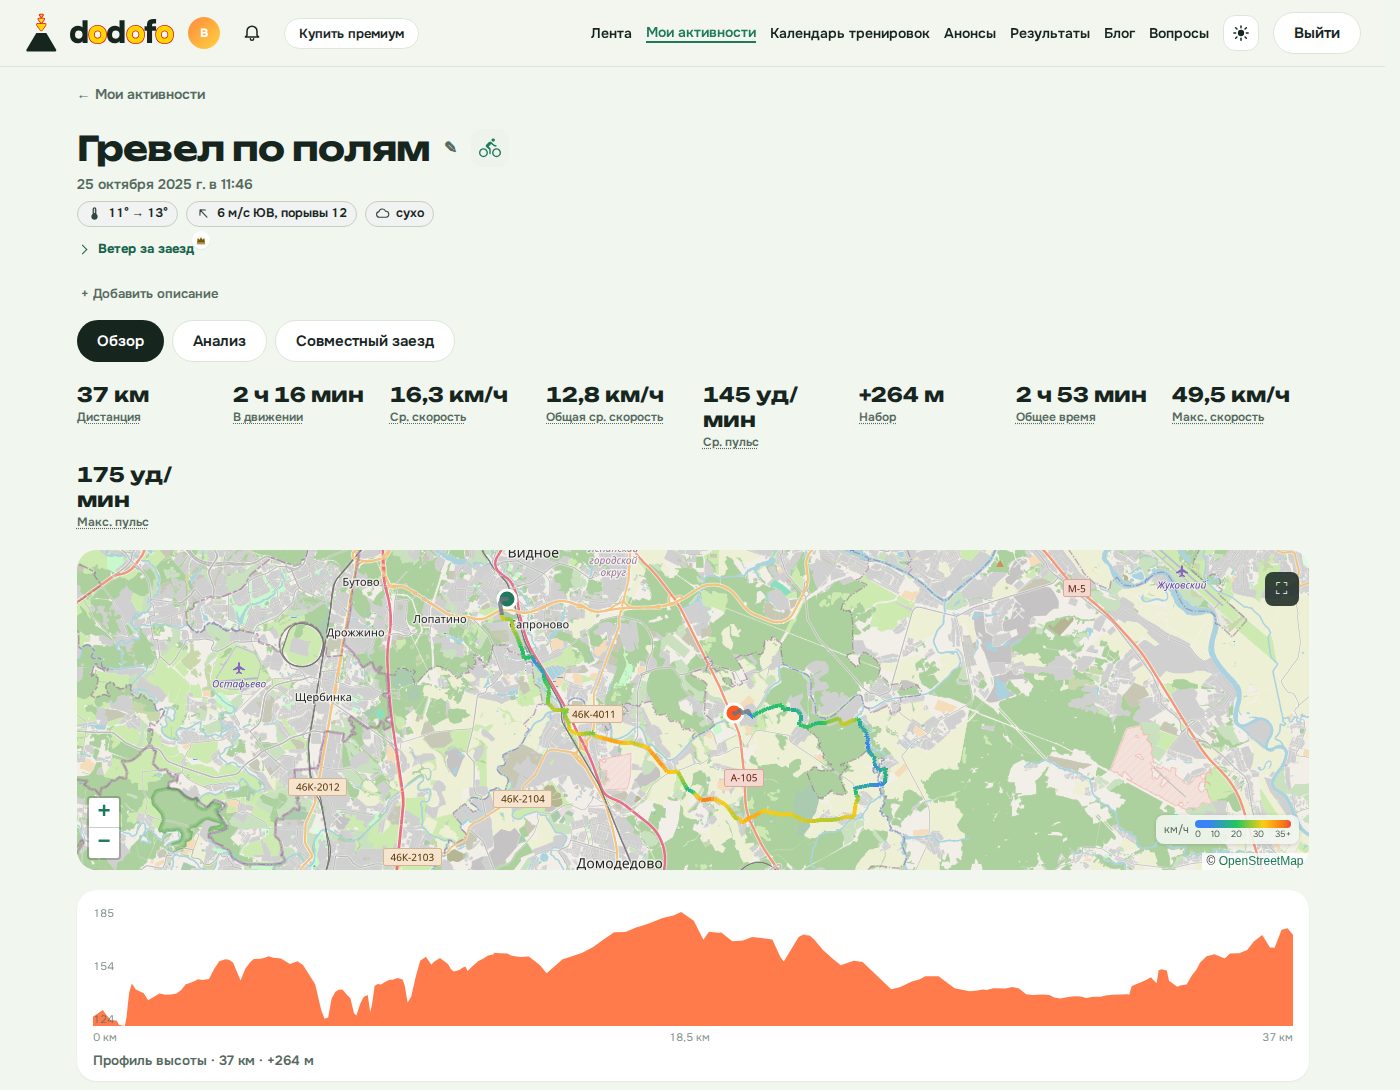Click the "Набор" elevation gain label

[x=878, y=417]
